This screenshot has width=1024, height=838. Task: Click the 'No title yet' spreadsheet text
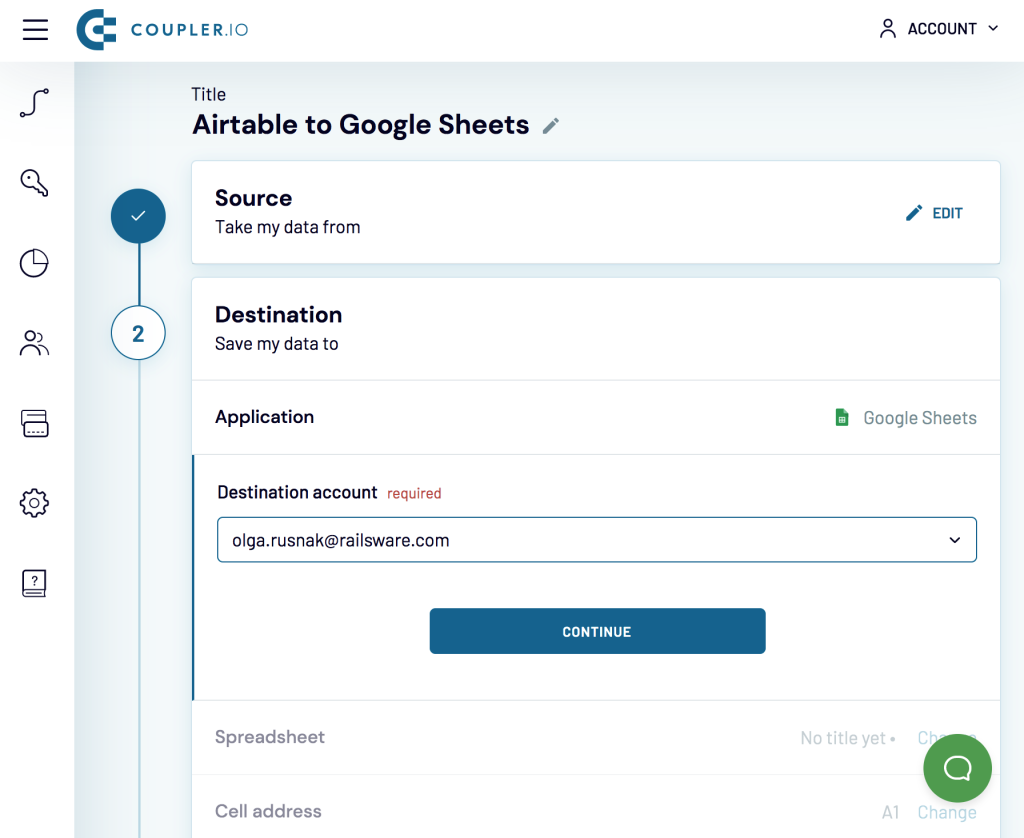pyautogui.click(x=843, y=738)
